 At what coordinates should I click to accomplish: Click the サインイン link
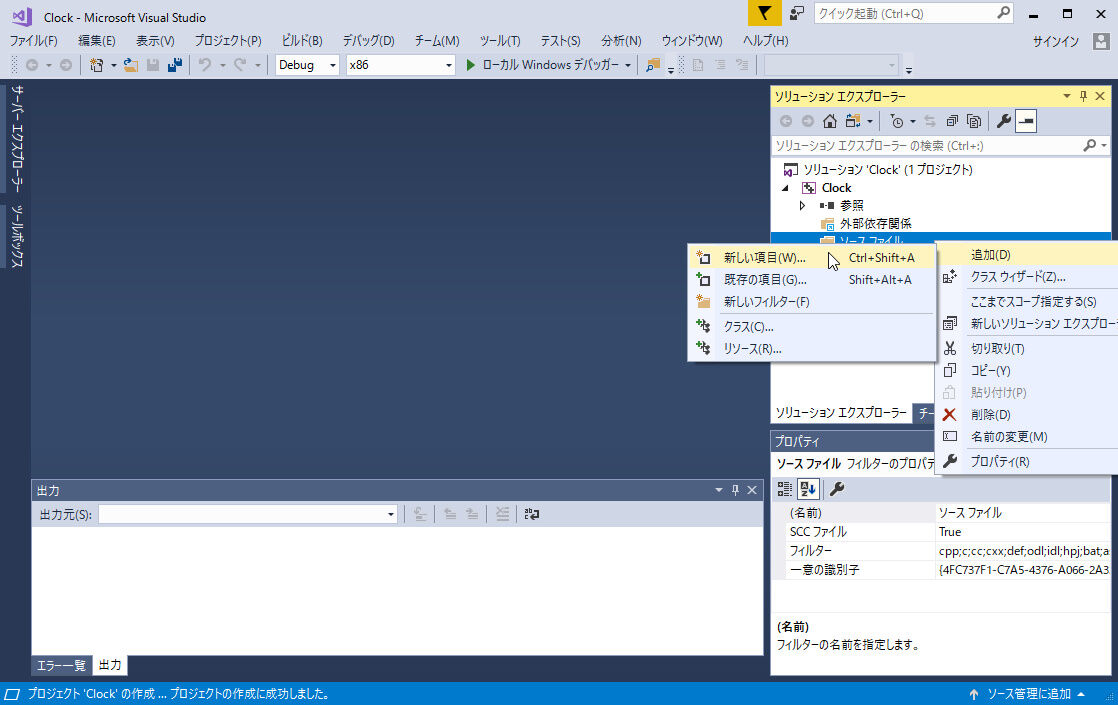(x=1056, y=41)
